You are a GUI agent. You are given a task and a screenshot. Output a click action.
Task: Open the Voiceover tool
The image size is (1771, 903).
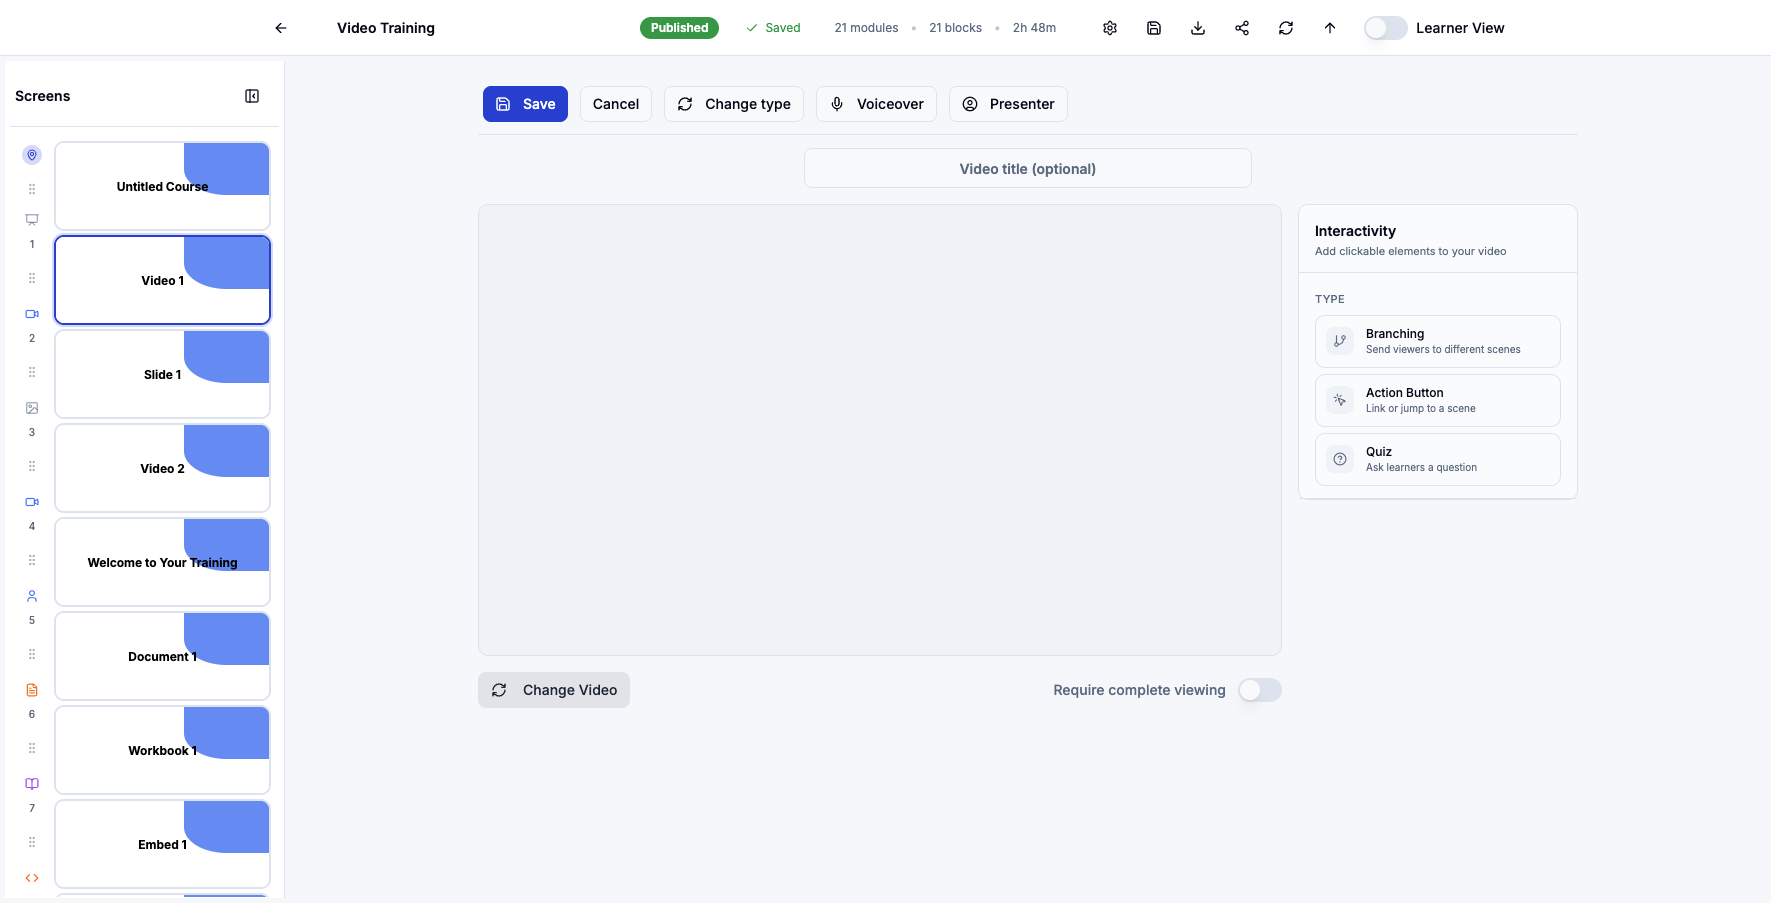pos(876,103)
